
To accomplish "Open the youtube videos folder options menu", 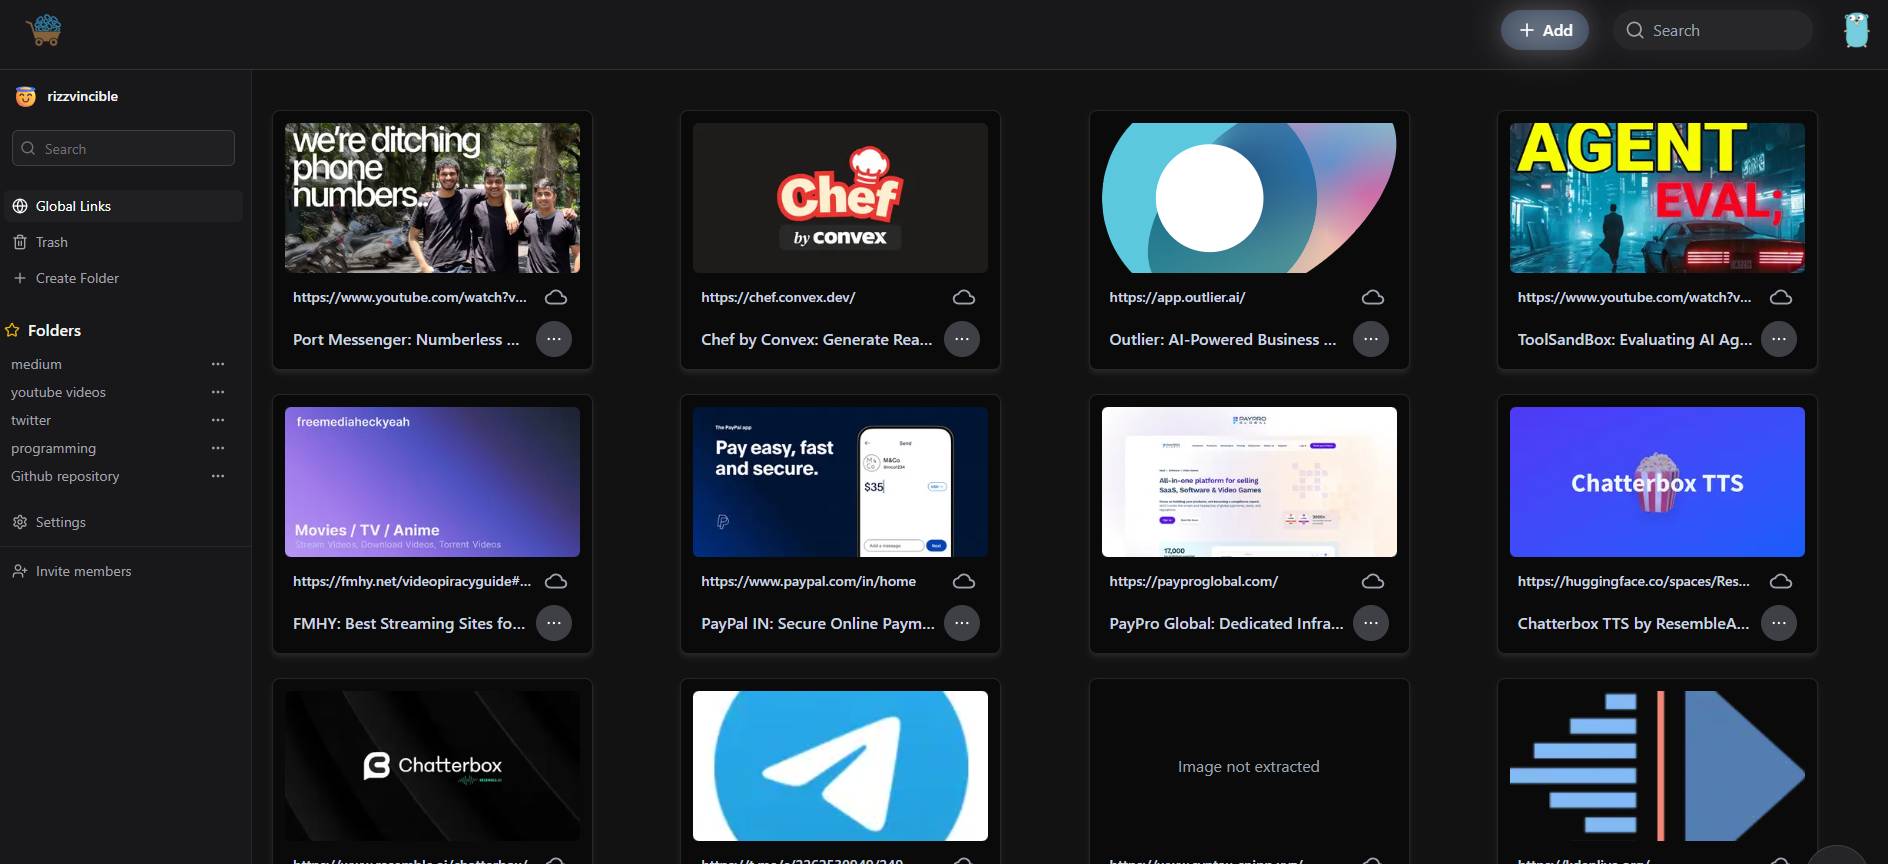I will pos(218,392).
